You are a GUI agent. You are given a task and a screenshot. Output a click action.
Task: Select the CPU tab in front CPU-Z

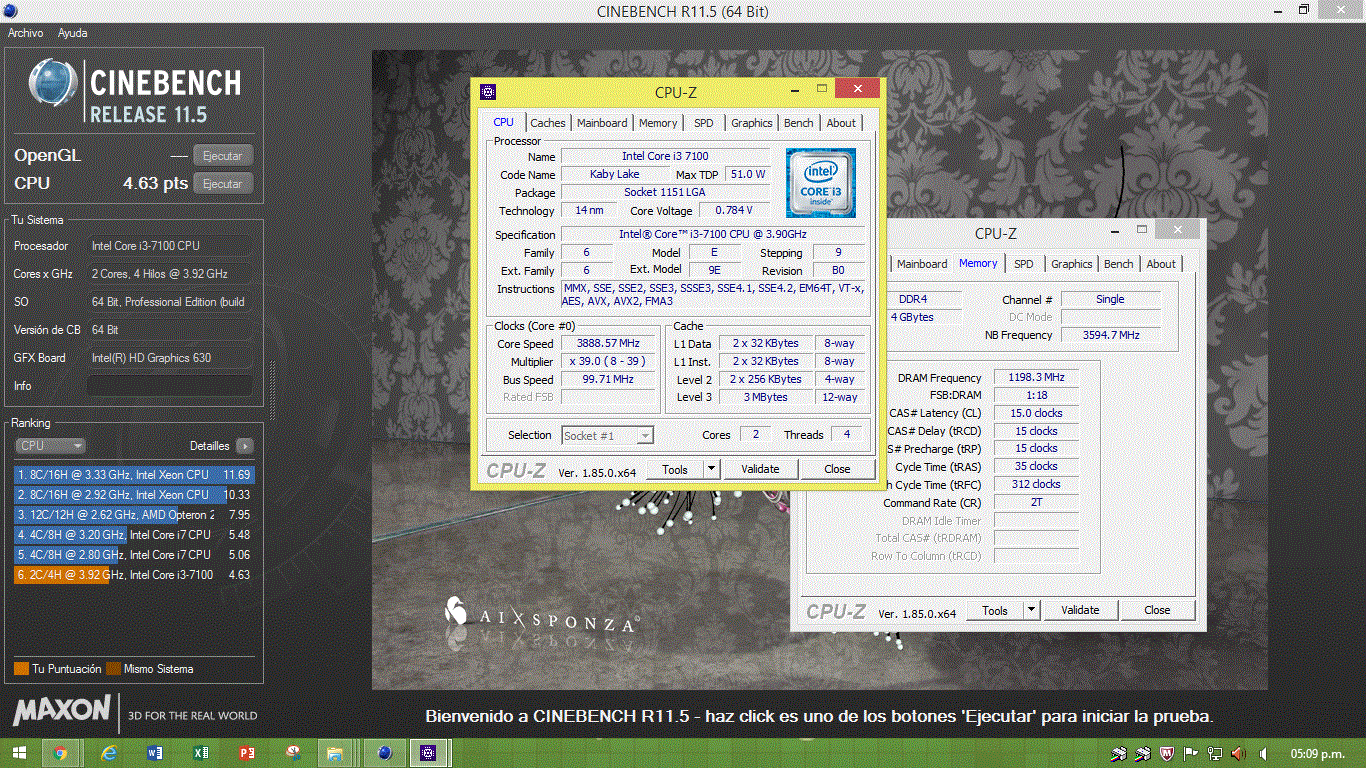tap(504, 122)
